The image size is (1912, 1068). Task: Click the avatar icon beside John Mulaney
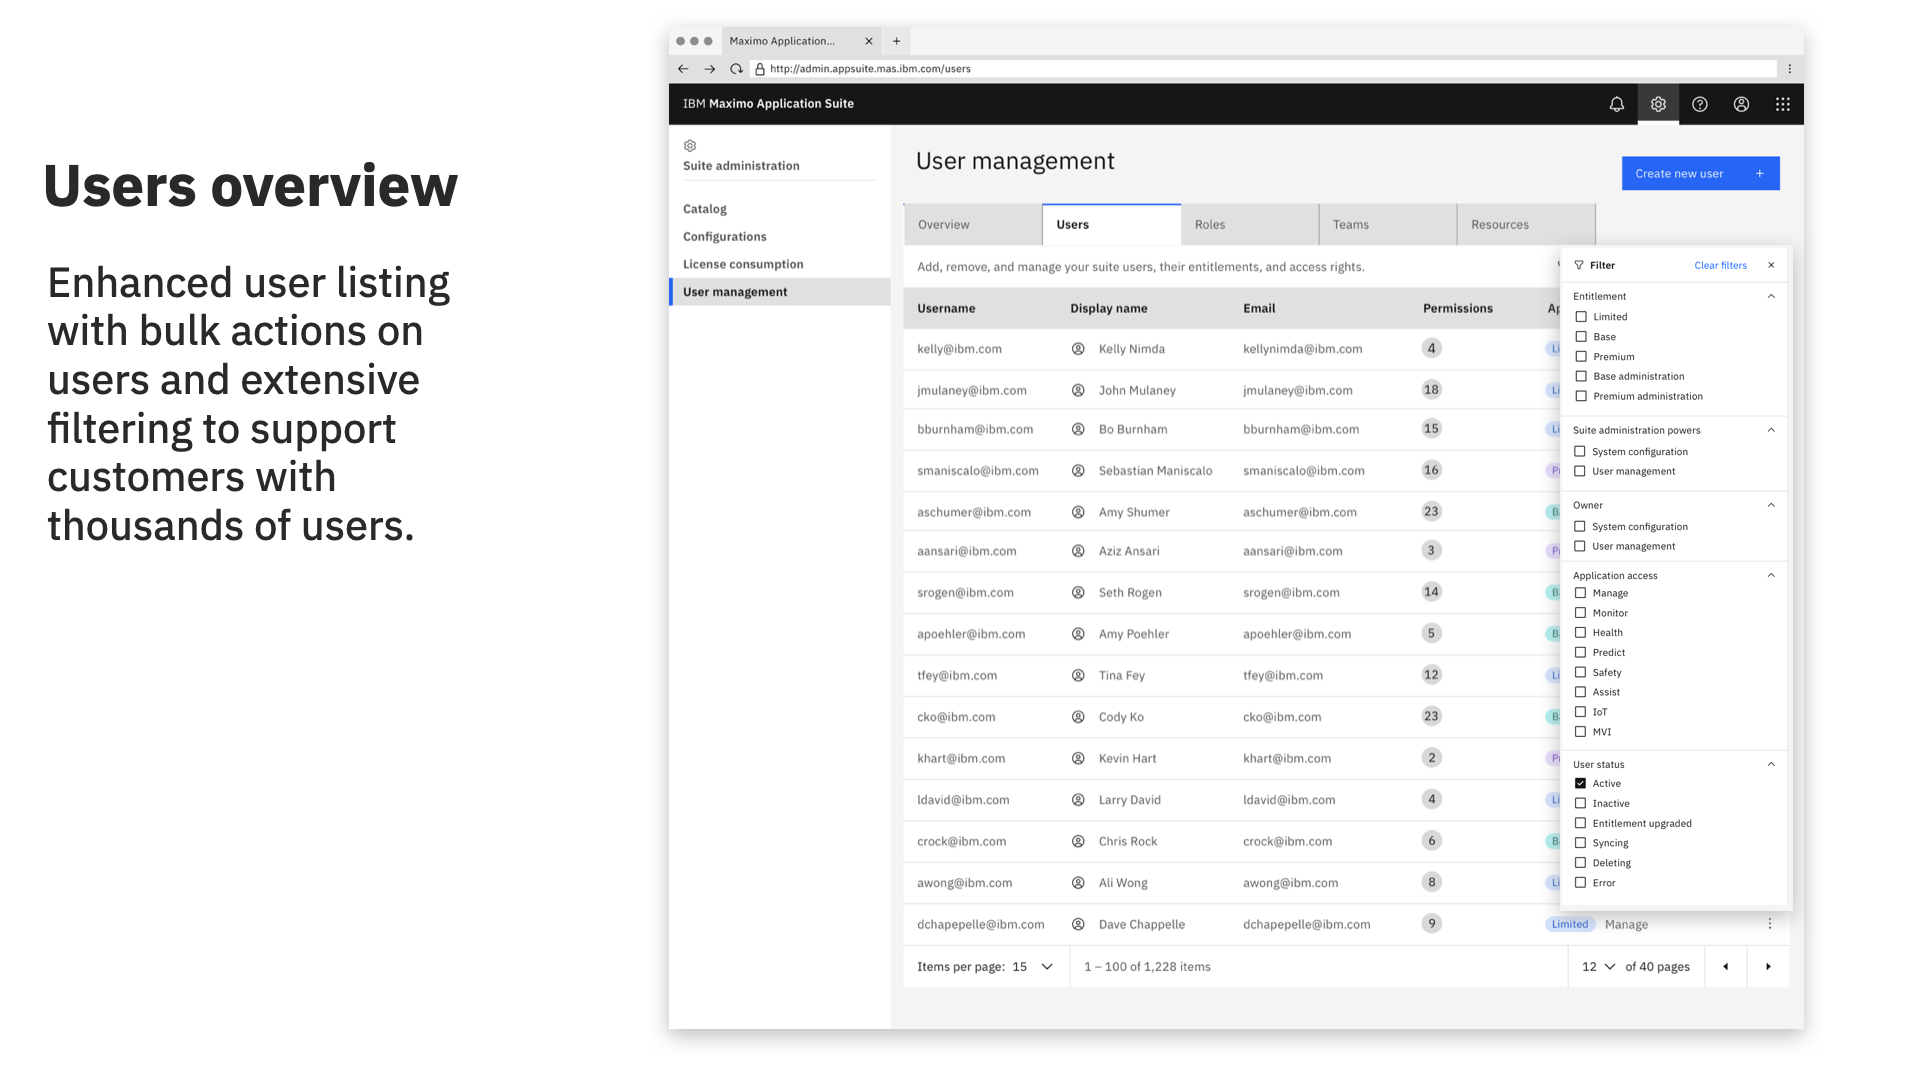click(1078, 390)
